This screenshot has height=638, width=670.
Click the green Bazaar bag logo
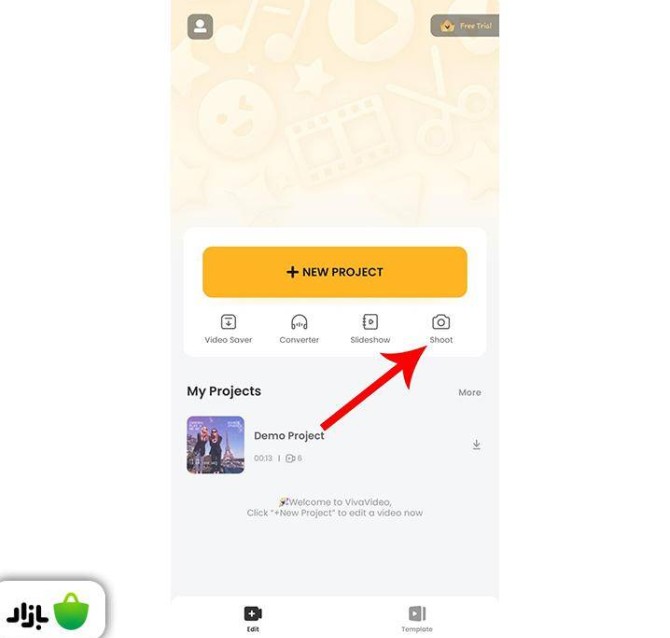click(x=71, y=611)
